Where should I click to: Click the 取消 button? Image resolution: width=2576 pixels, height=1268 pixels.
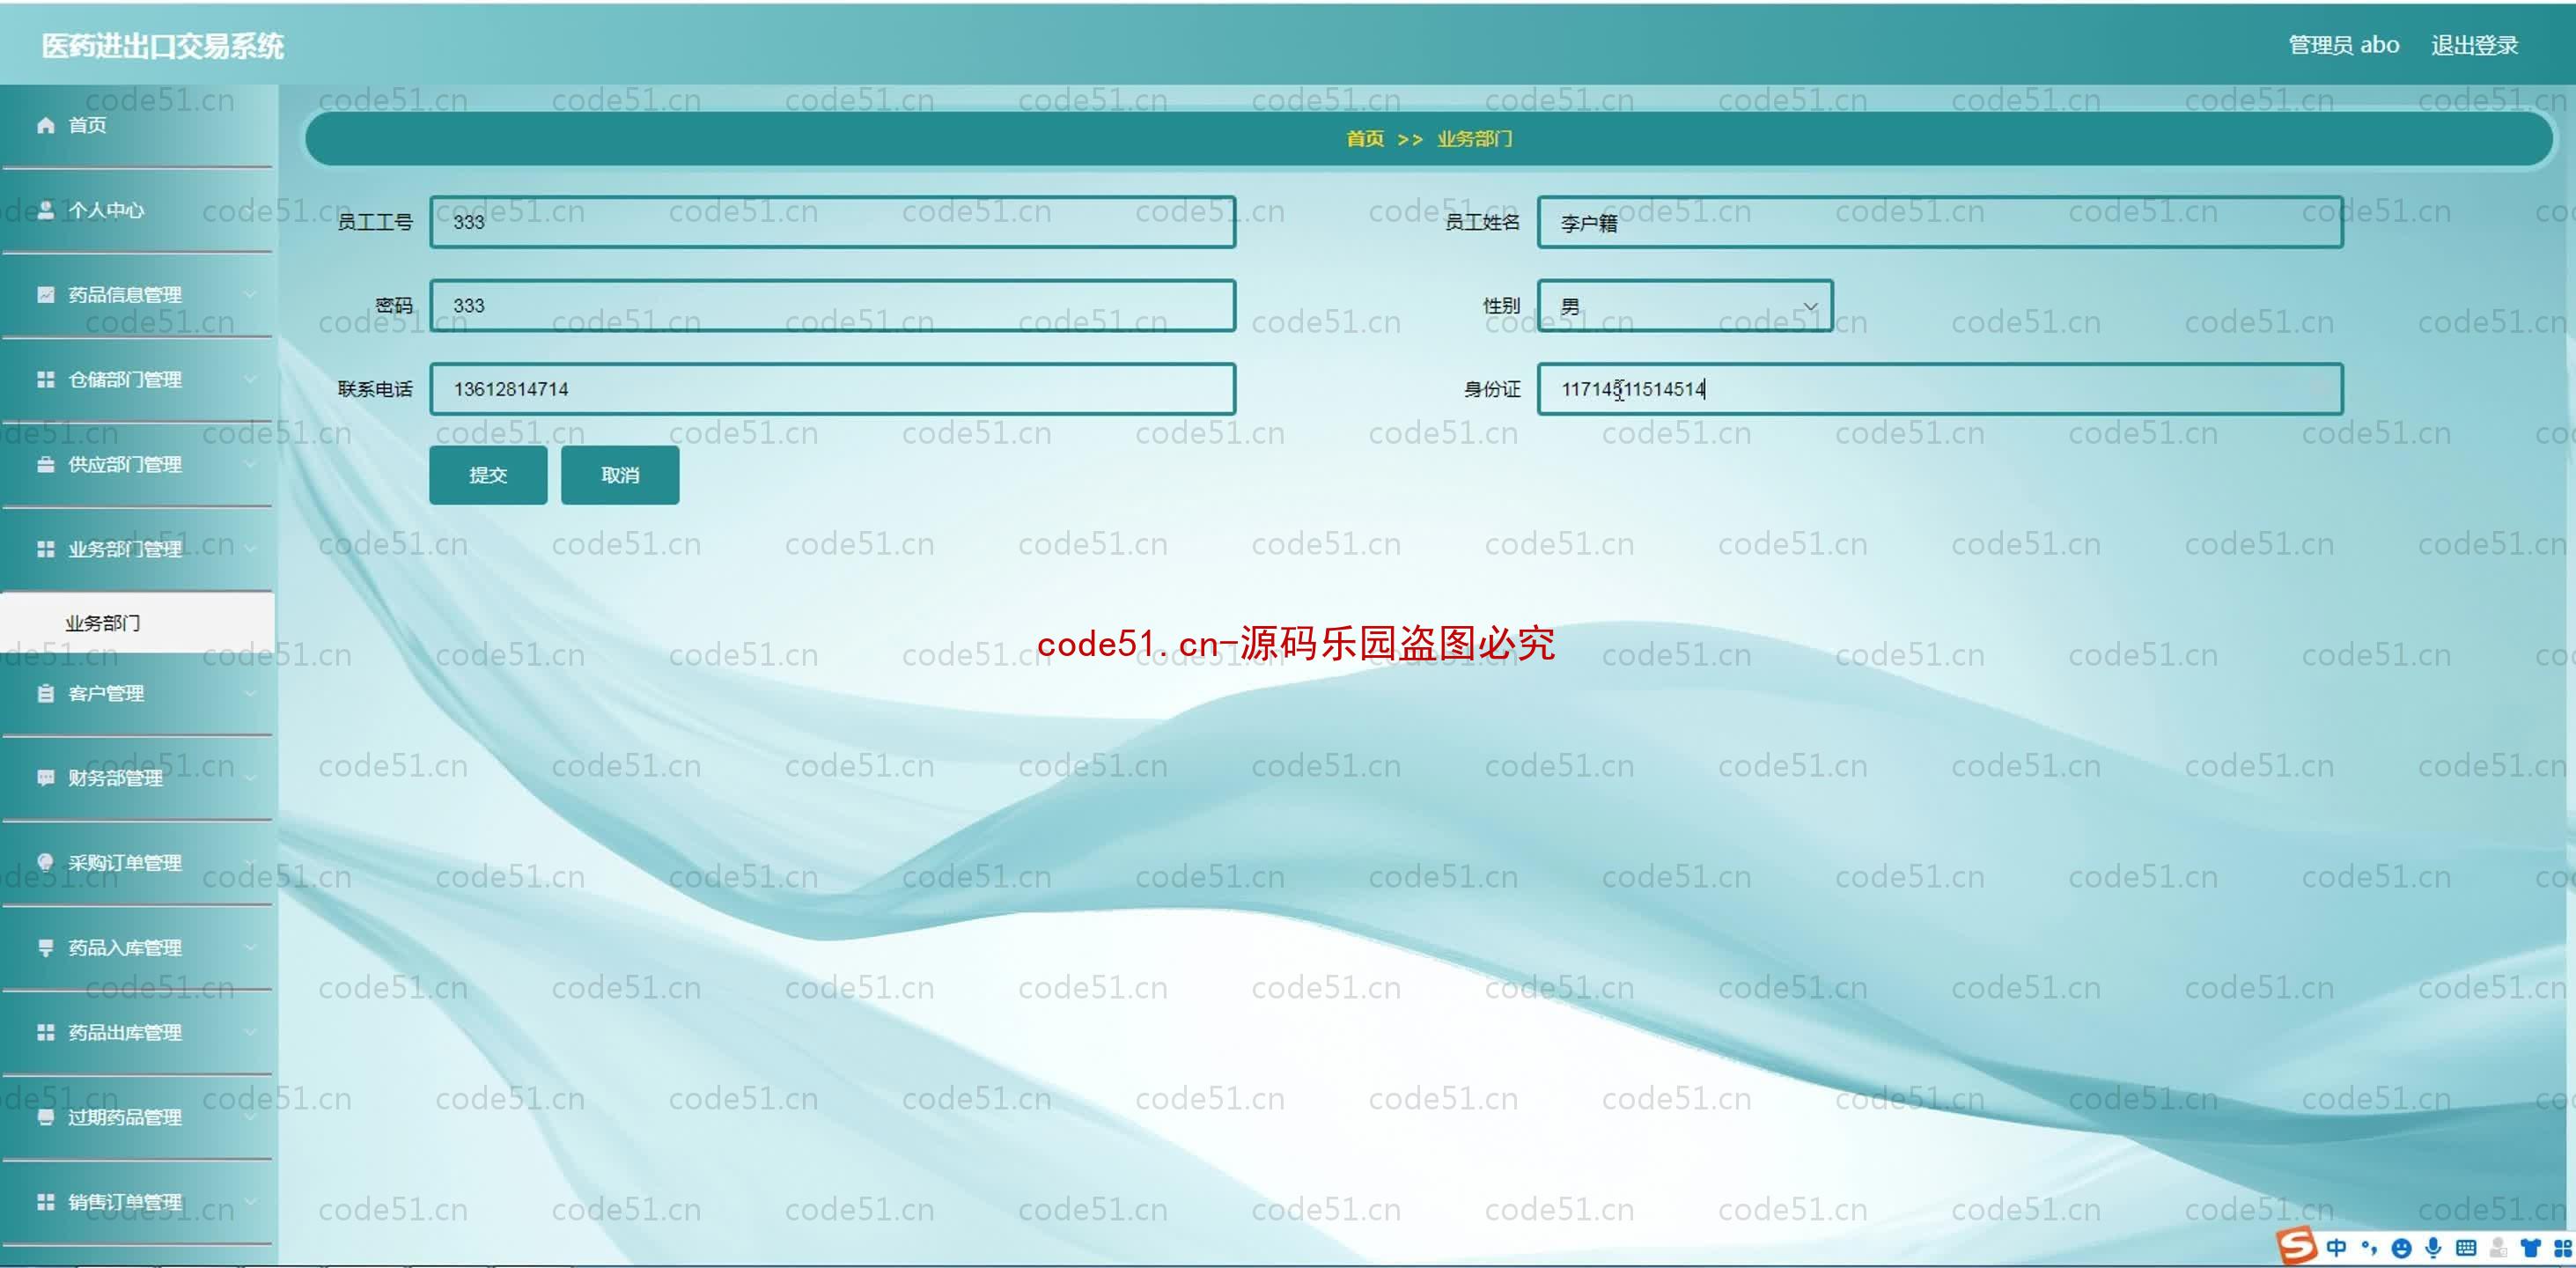tap(621, 475)
